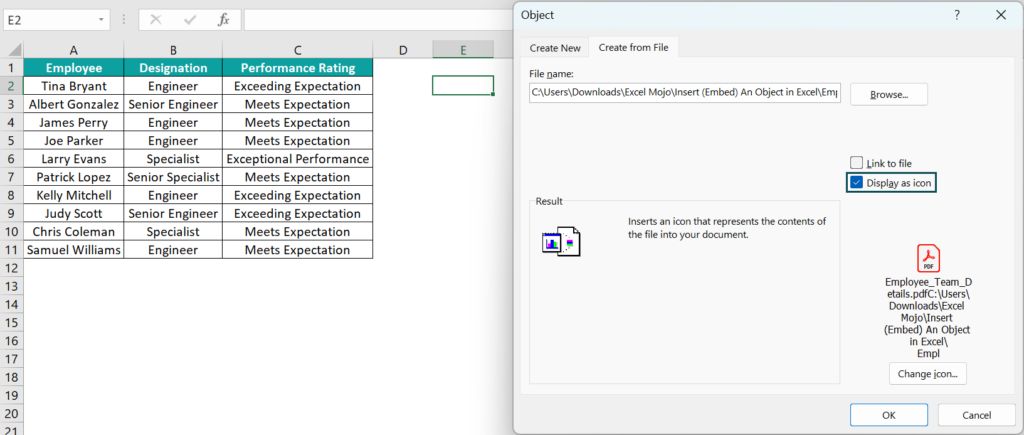The image size is (1024, 435).
Task: Select column E header
Action: [463, 50]
